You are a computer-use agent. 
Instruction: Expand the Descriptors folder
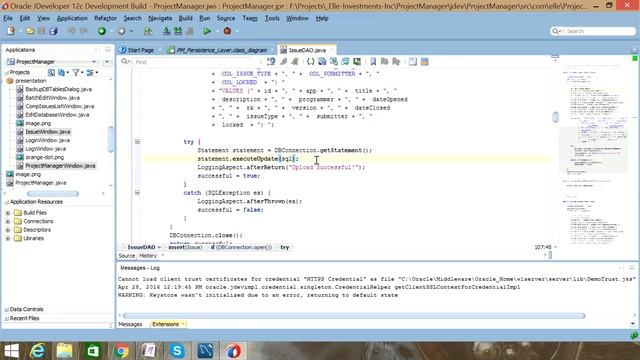point(8,230)
